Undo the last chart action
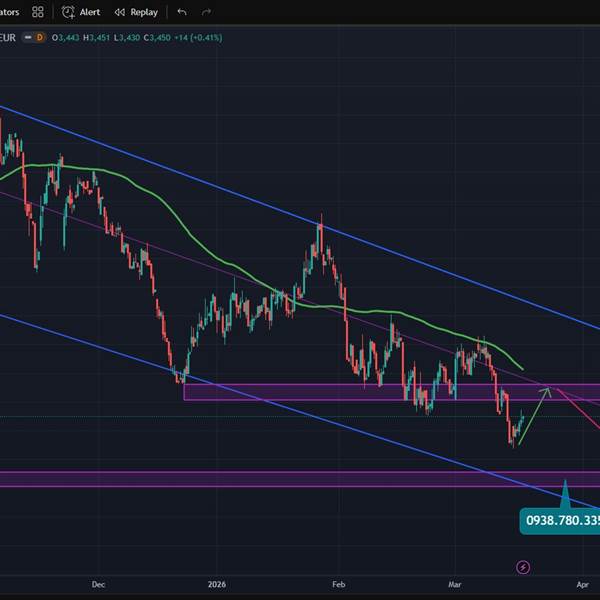Viewport: 600px width, 600px height. click(182, 12)
